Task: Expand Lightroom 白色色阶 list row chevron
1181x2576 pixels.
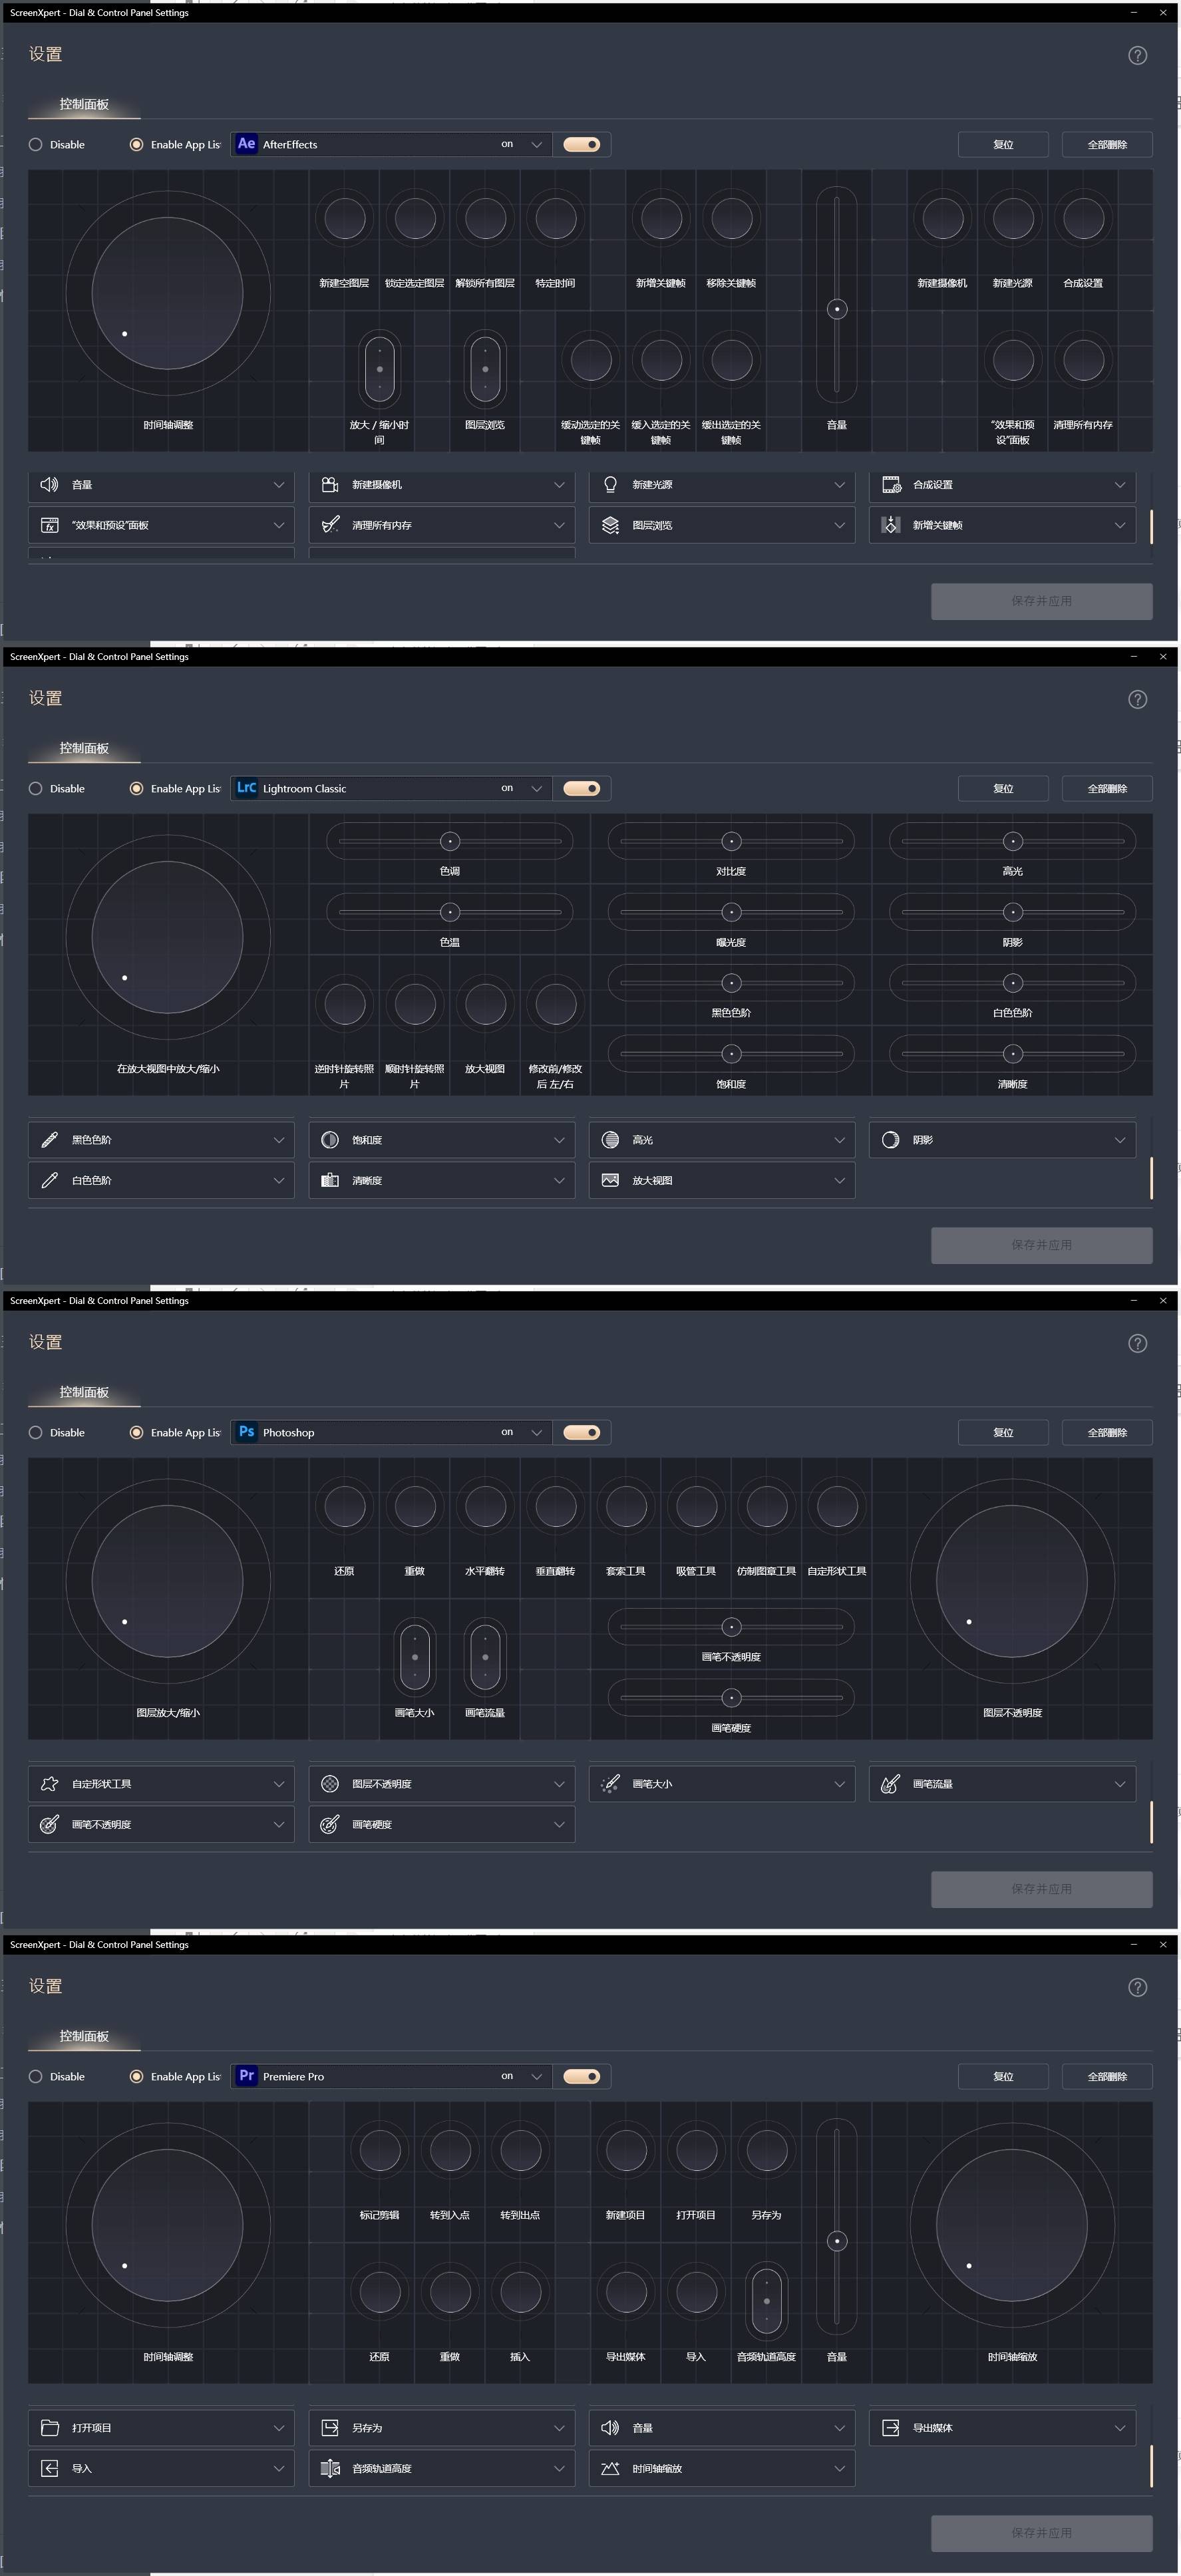Action: click(x=279, y=1180)
